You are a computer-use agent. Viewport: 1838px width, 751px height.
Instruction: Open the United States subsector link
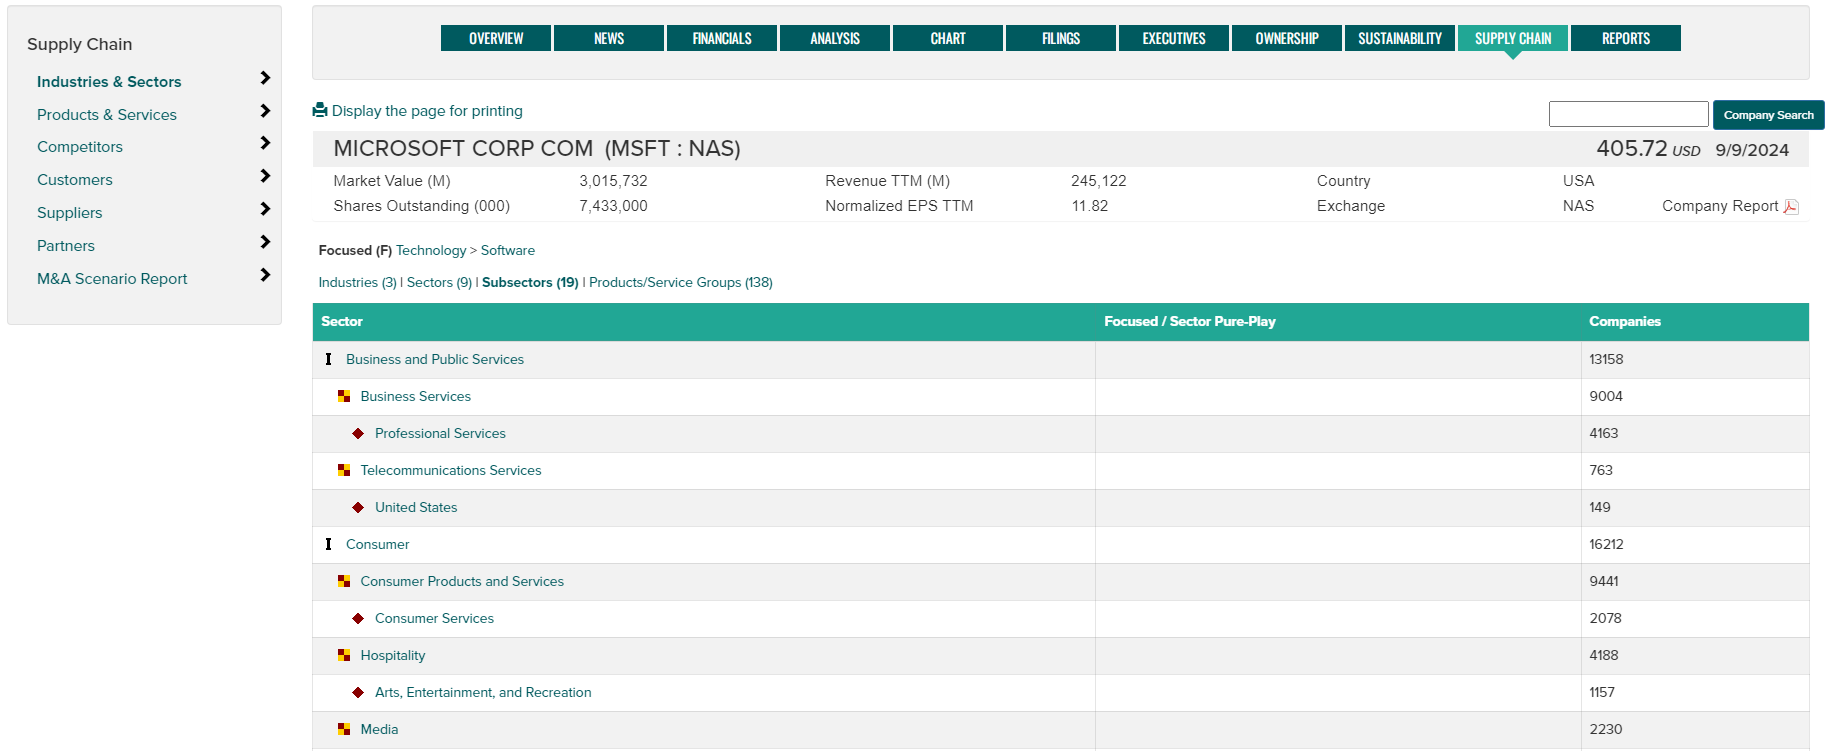pos(416,507)
